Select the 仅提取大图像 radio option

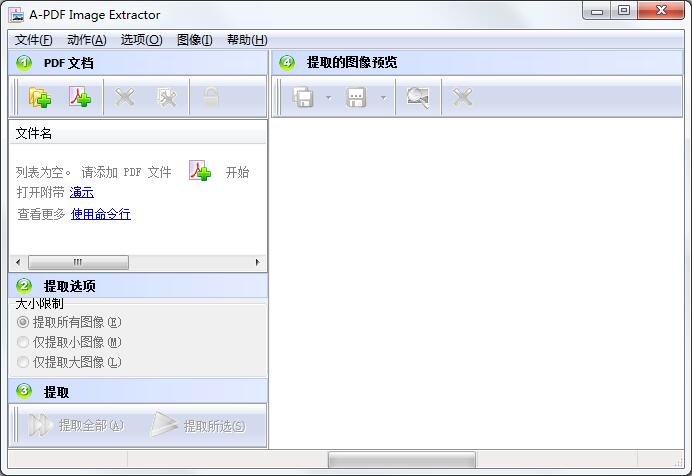click(x=24, y=362)
